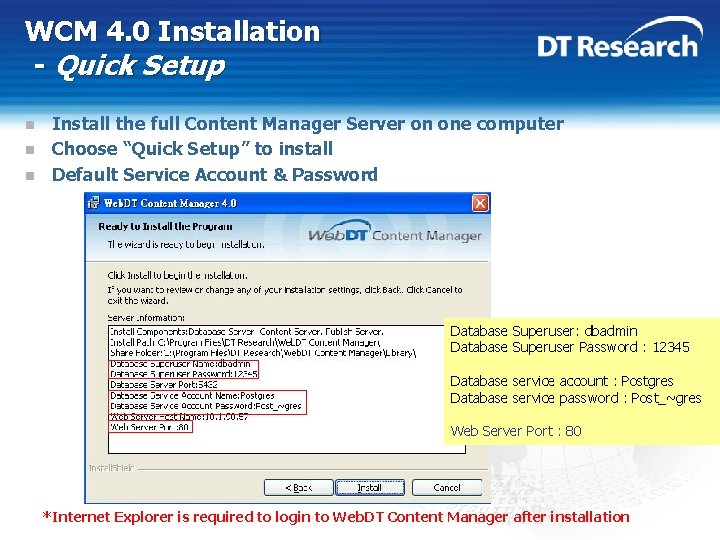The image size is (720, 540).
Task: Click 'Web Server Port : 80' in yellow note
Action: [516, 431]
